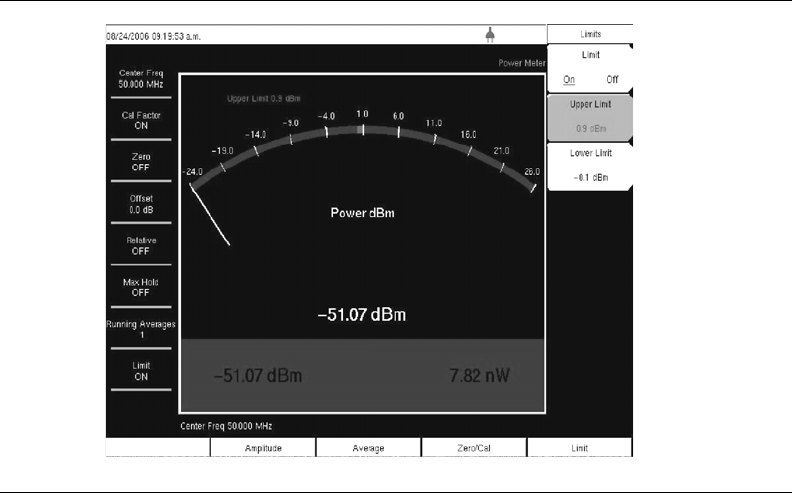Click the 26.0 scale mark
The height and width of the screenshot is (493, 792).
tap(532, 172)
